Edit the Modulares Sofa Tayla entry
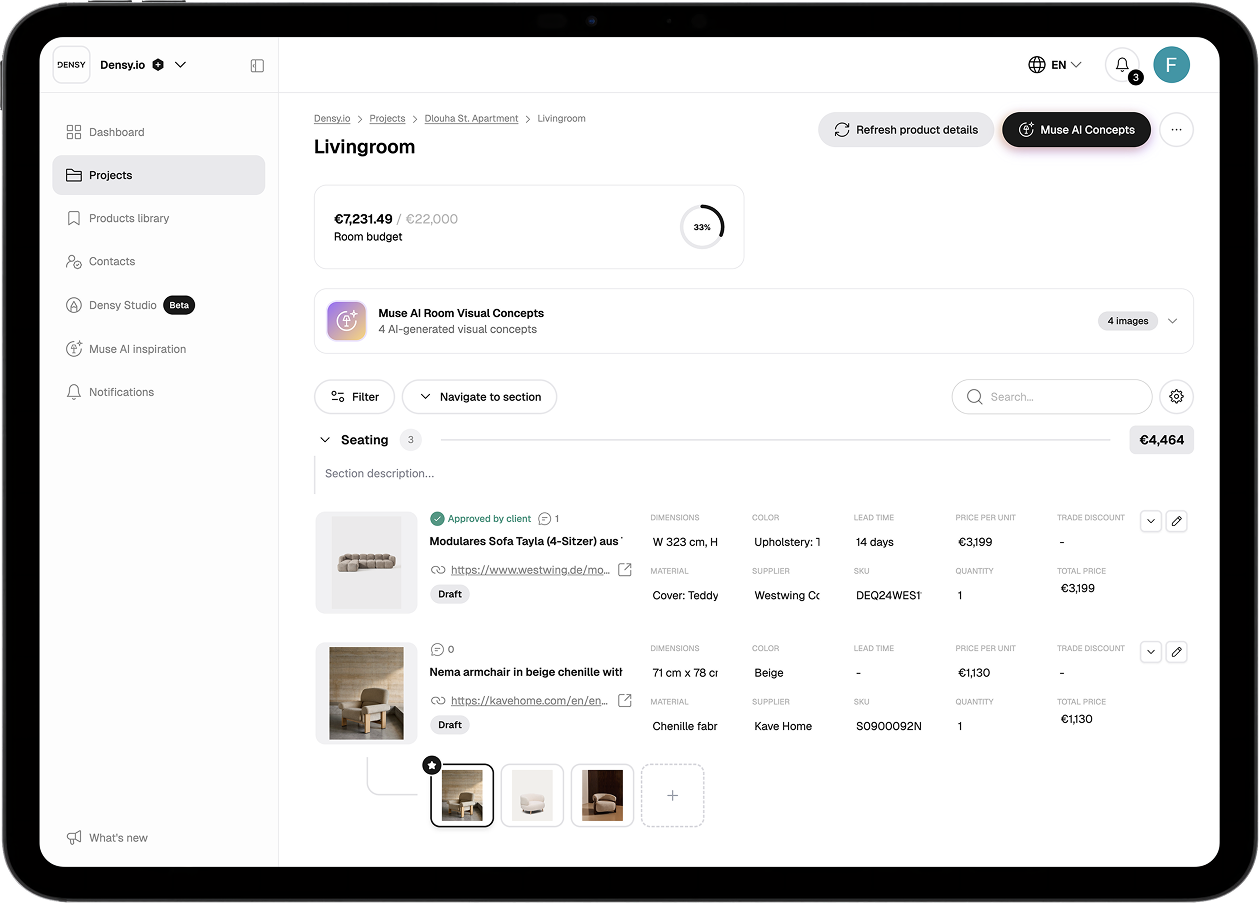 tap(1176, 521)
